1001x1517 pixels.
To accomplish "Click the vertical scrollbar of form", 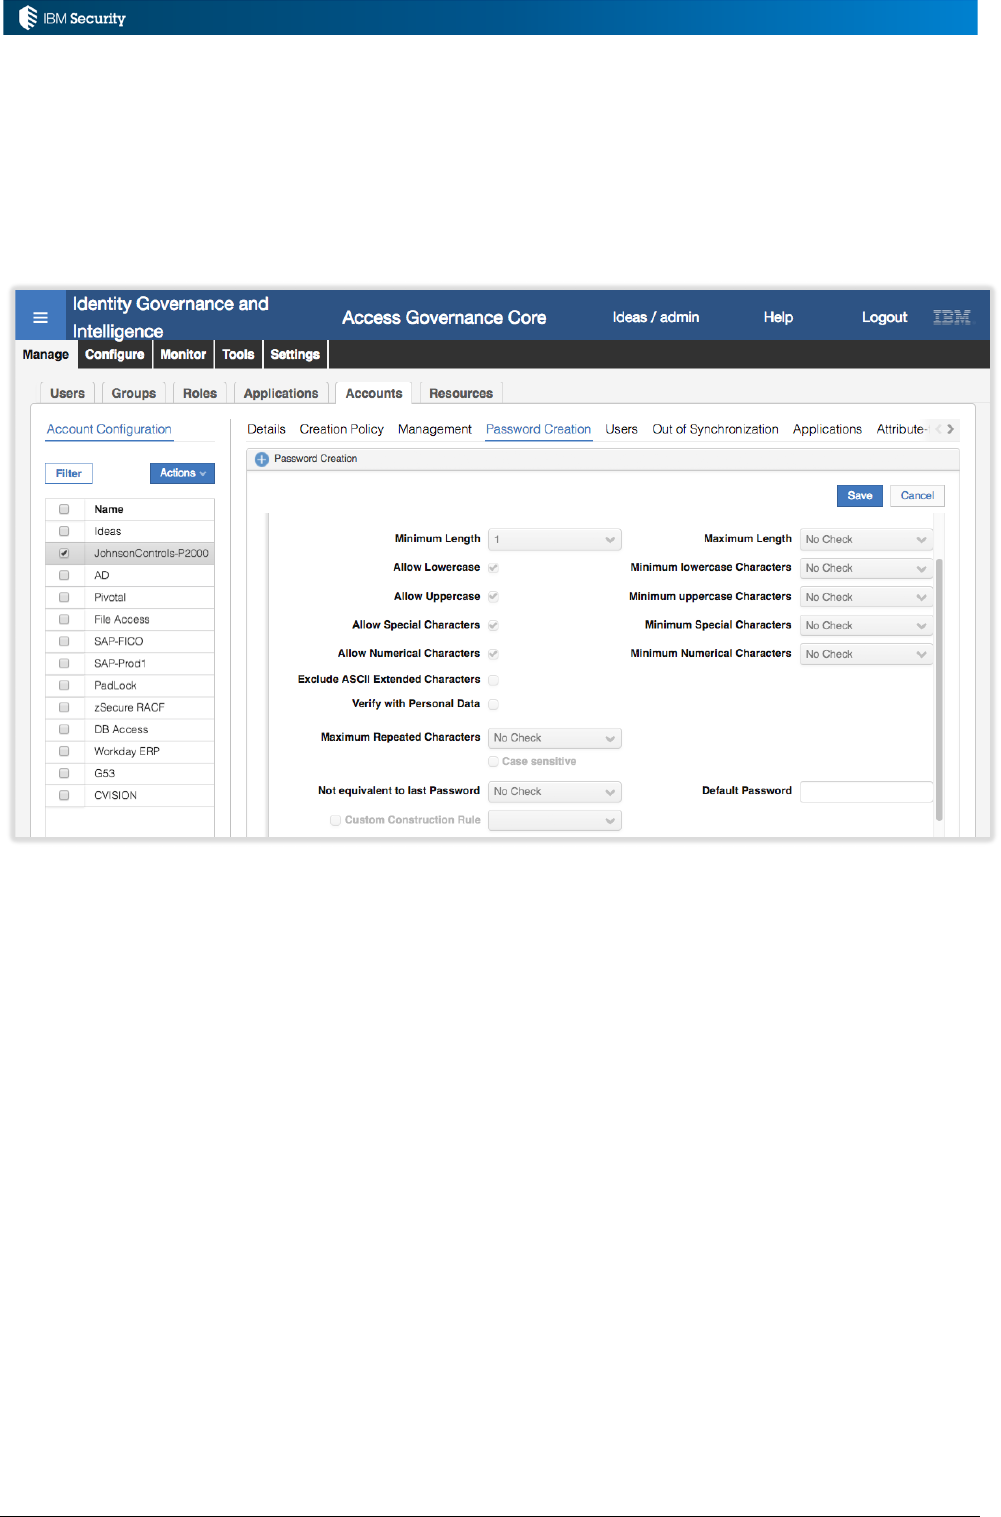I will pyautogui.click(x=939, y=690).
